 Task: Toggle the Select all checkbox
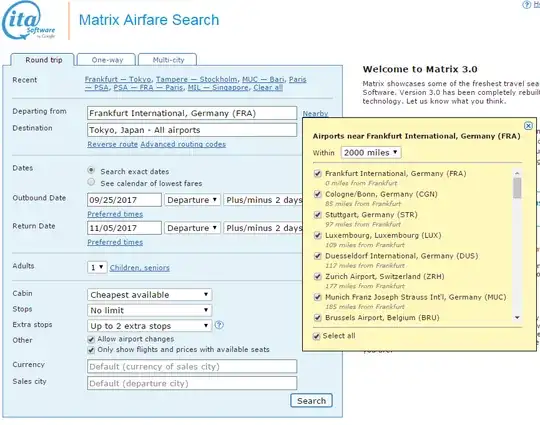pyautogui.click(x=316, y=336)
